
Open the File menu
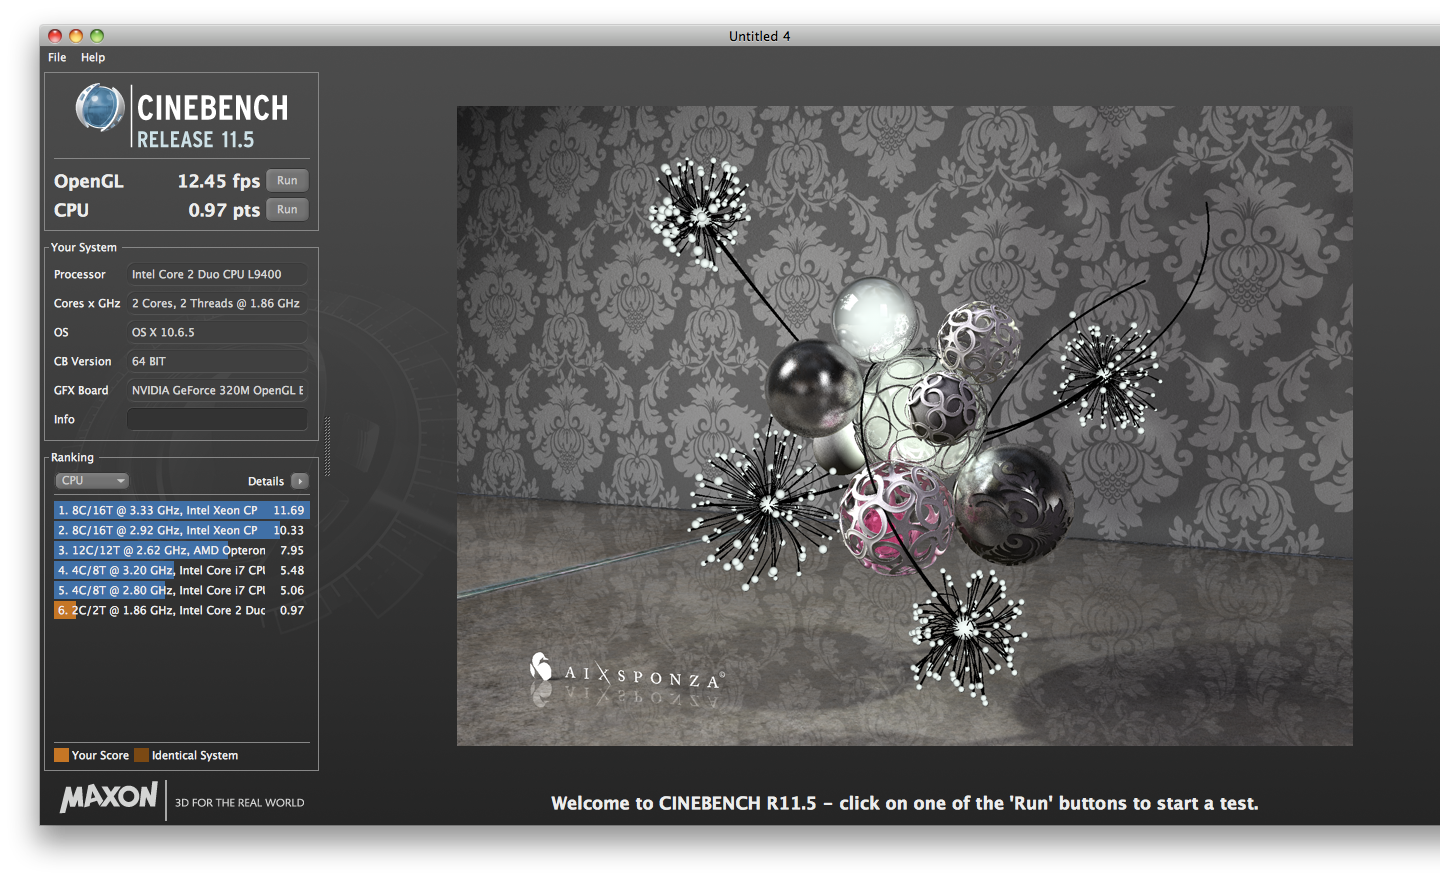(57, 57)
